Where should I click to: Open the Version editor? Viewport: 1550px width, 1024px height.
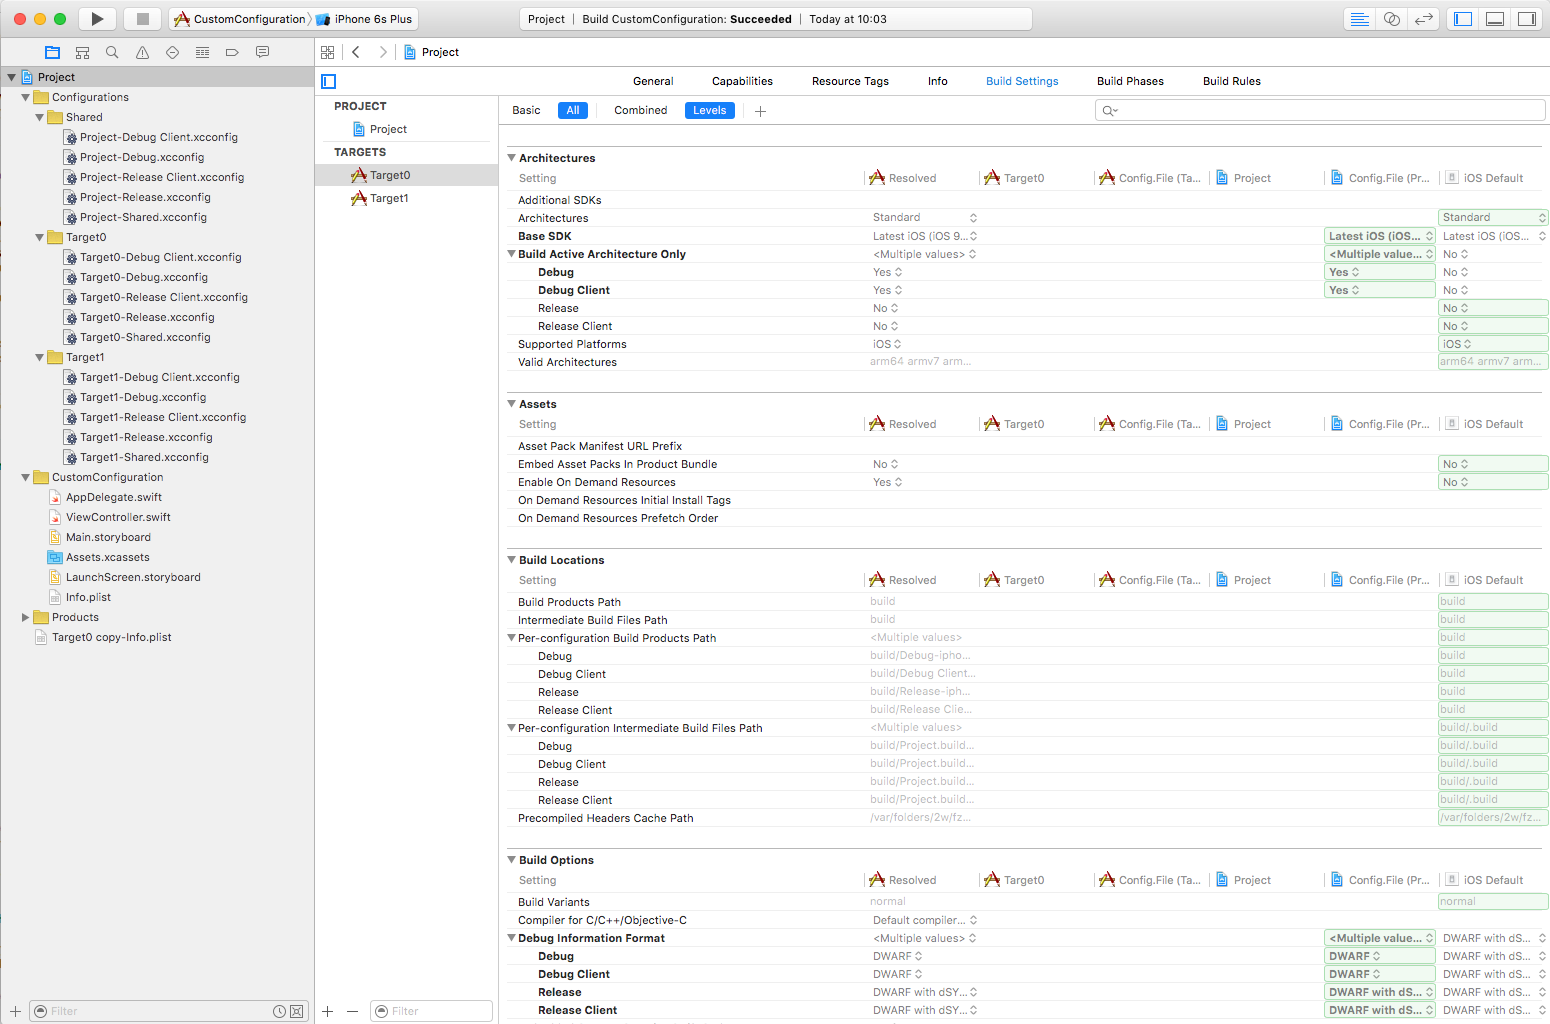pos(1424,19)
